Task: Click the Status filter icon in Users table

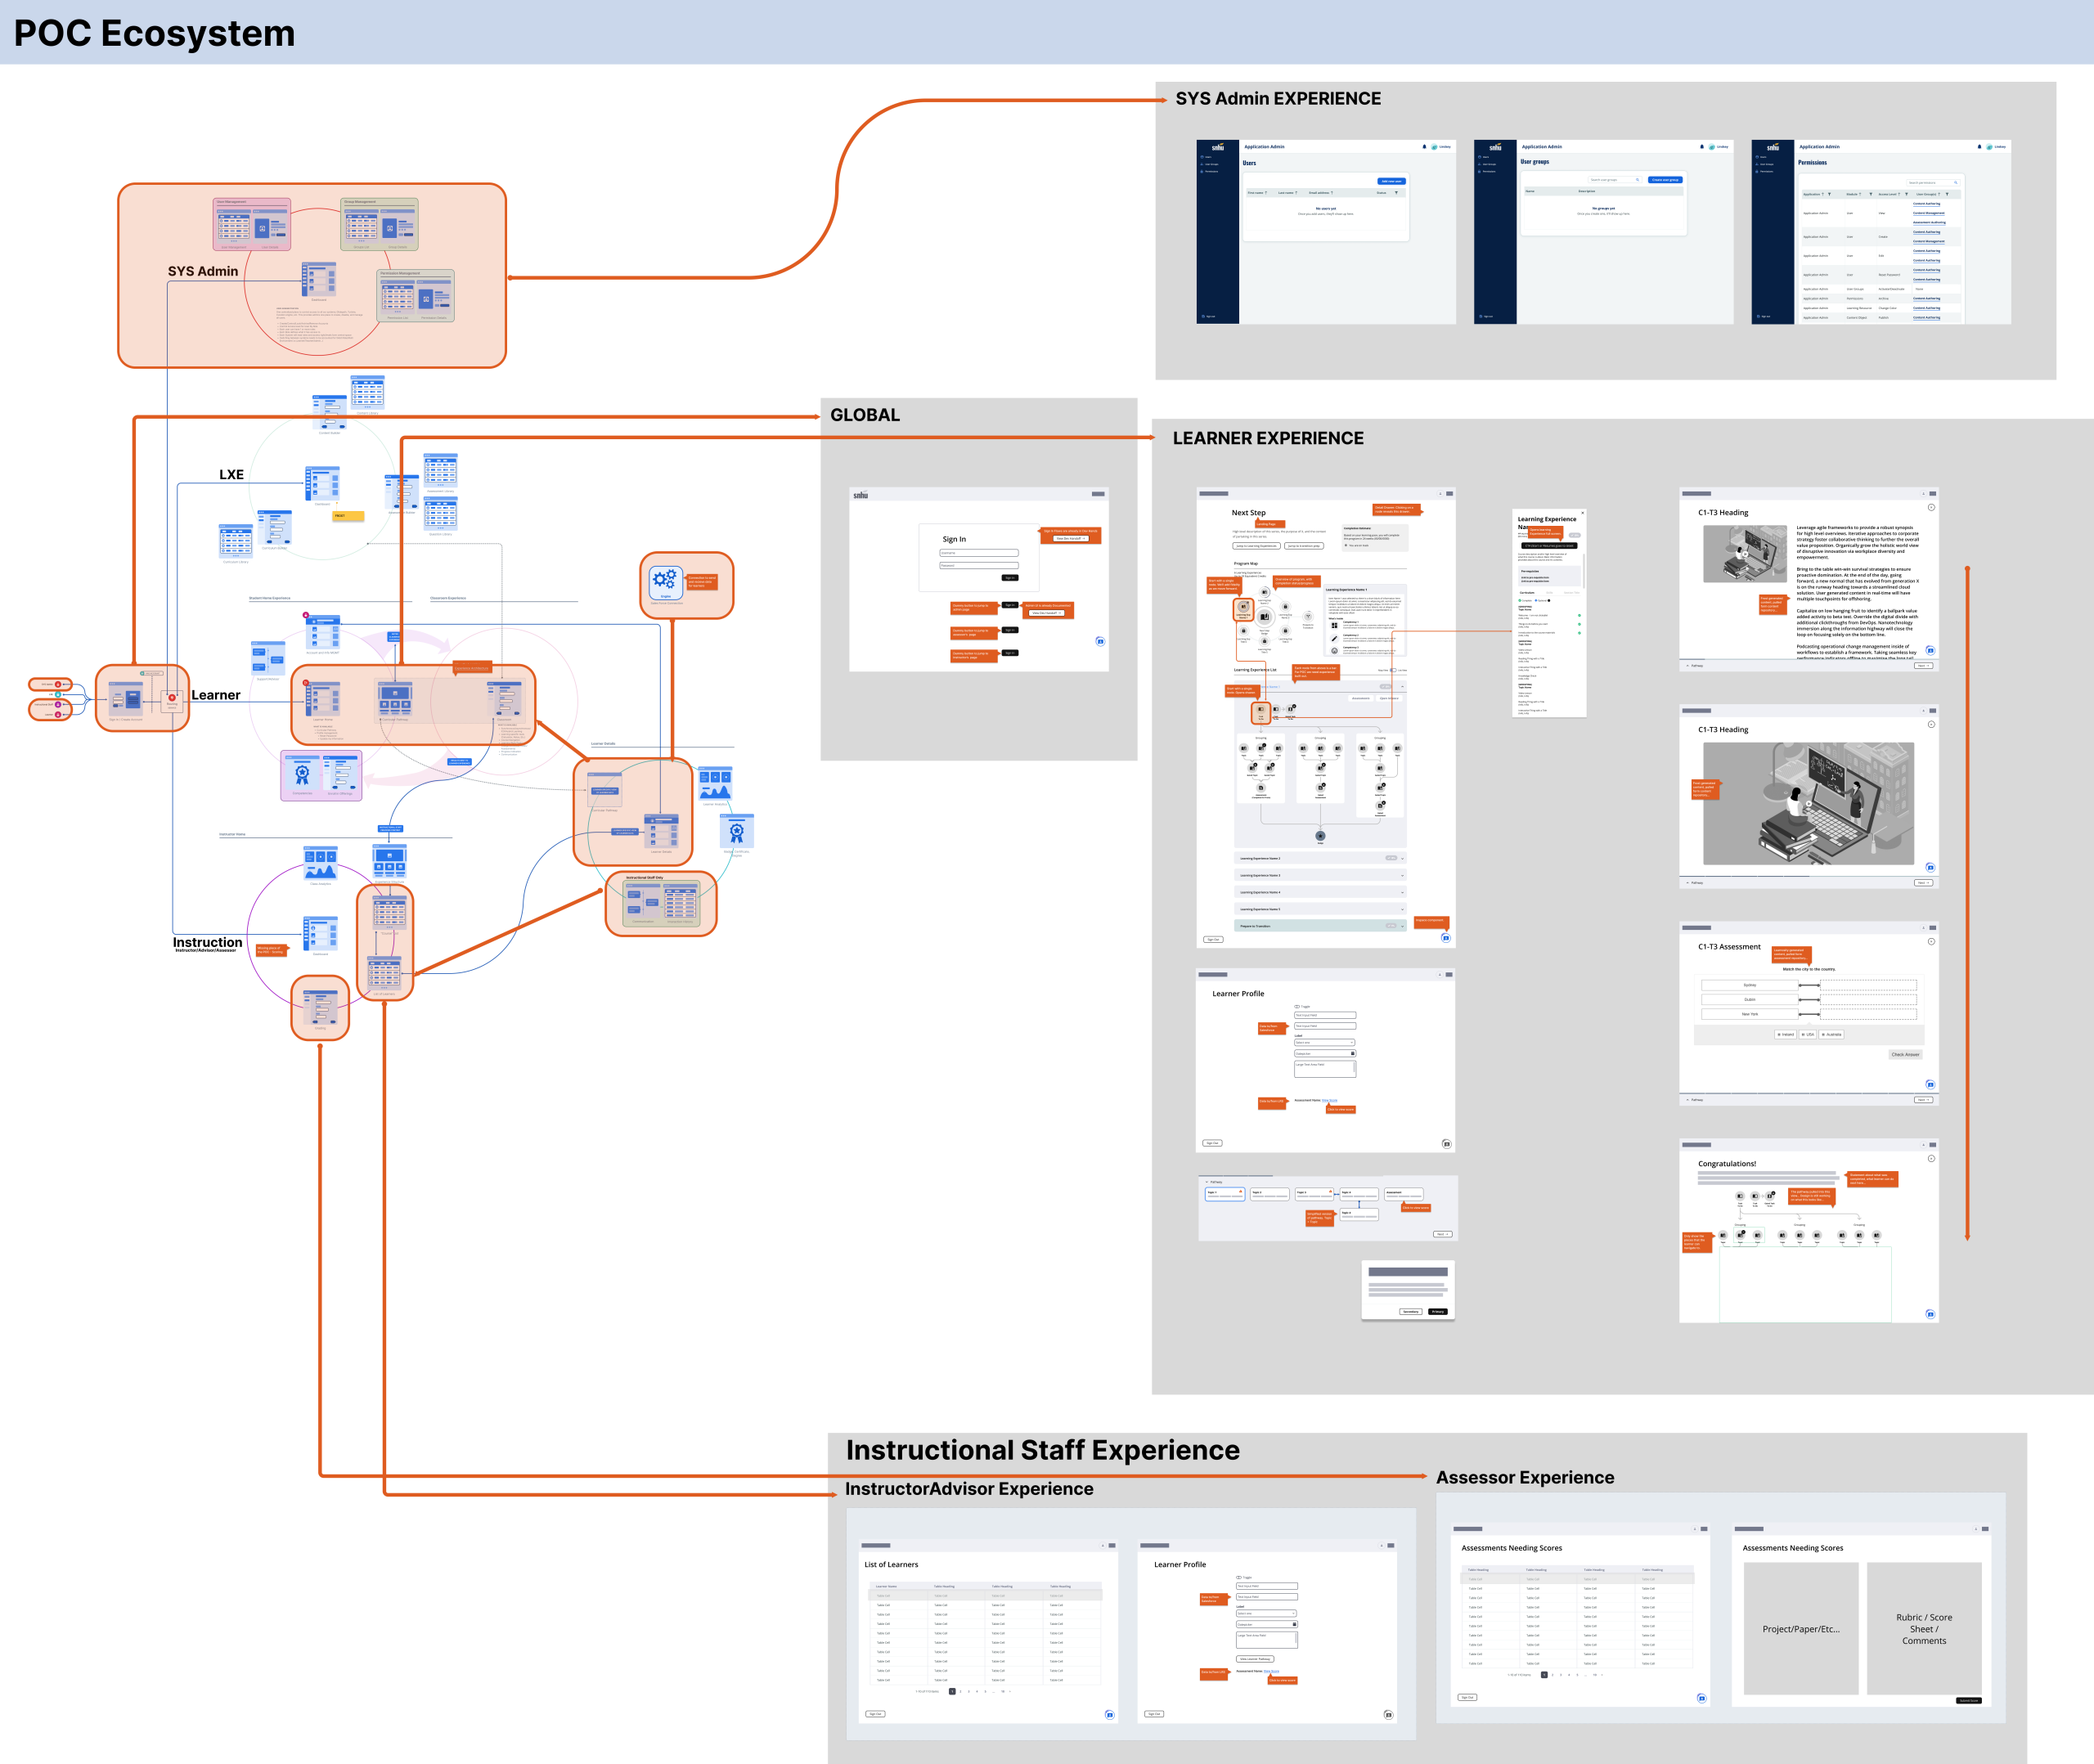Action: pyautogui.click(x=1396, y=193)
